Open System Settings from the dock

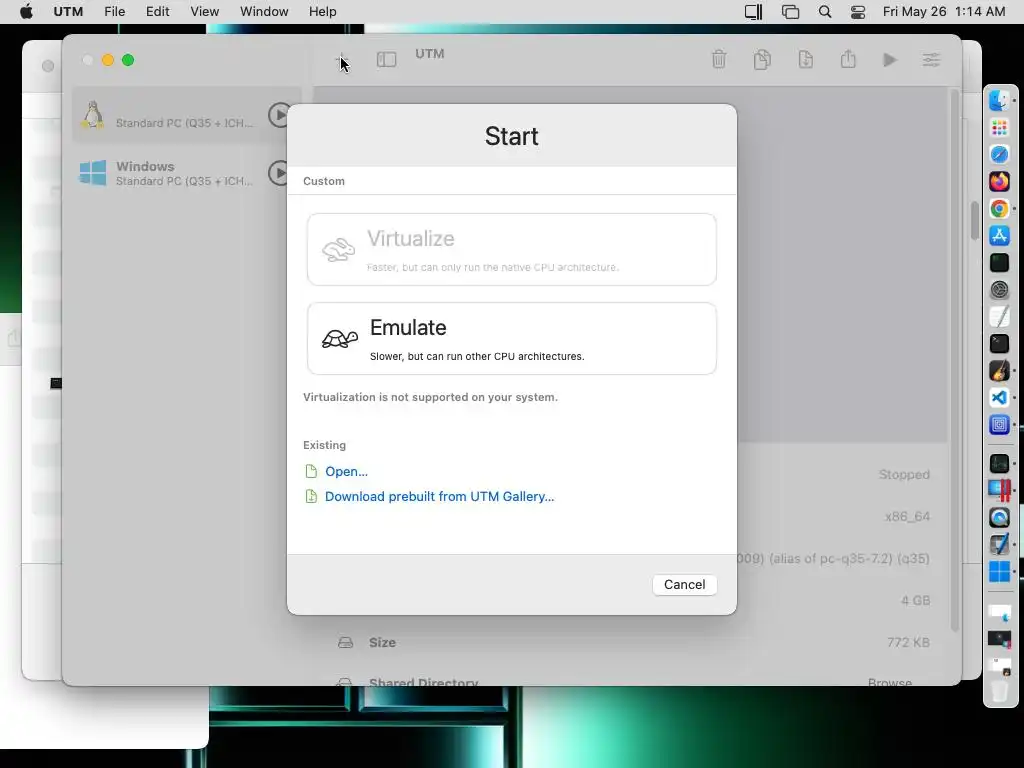(999, 289)
